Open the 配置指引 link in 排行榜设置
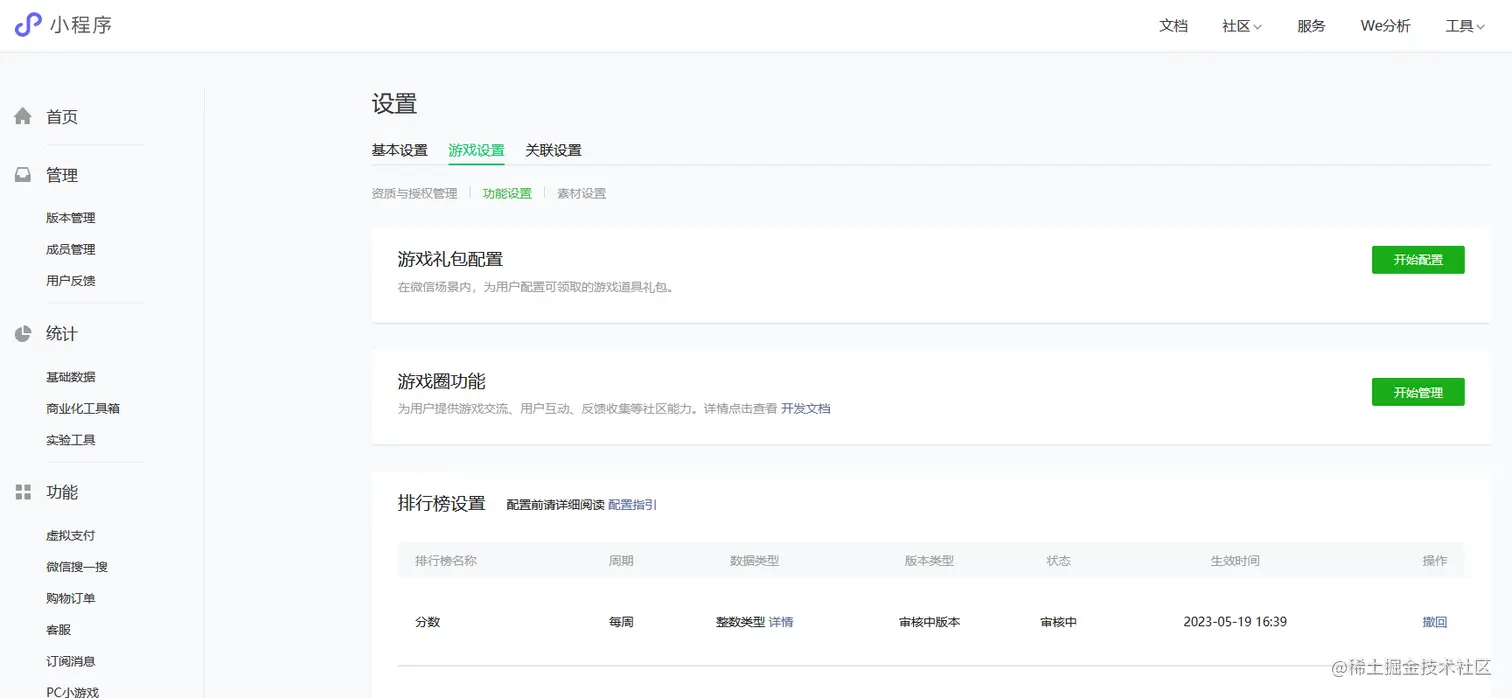The image size is (1512, 698). [631, 504]
